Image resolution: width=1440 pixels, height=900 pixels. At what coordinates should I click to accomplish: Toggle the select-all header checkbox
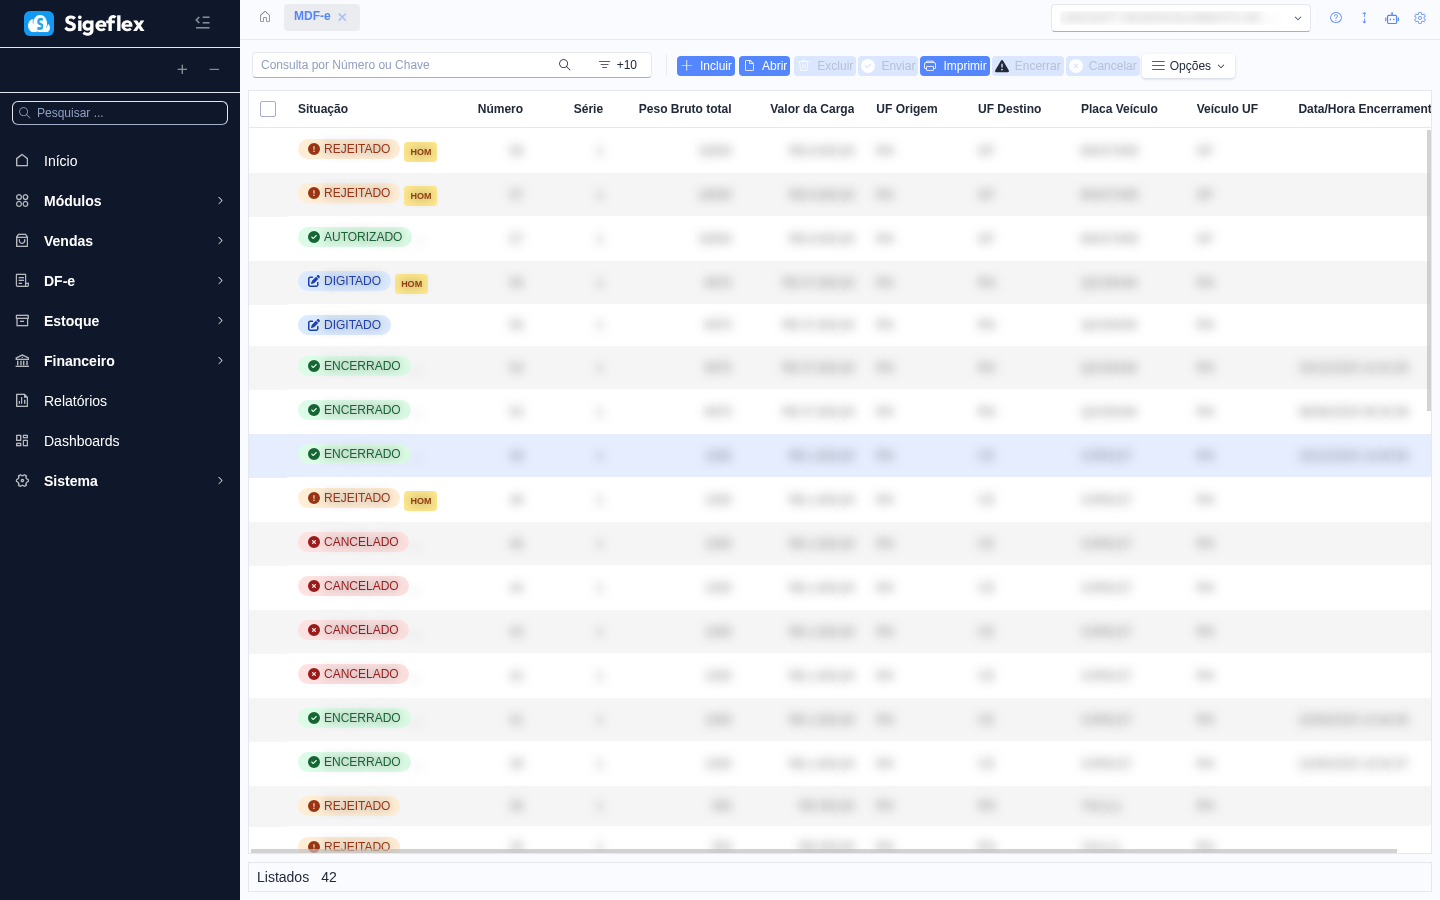[268, 109]
